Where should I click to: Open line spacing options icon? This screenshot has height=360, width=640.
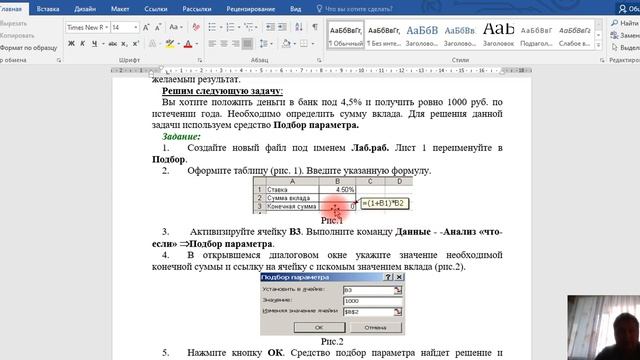(x=263, y=43)
